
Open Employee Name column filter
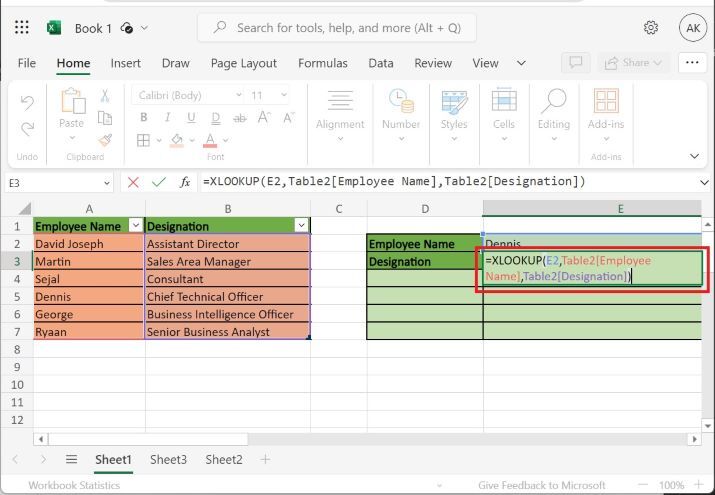coord(136,225)
